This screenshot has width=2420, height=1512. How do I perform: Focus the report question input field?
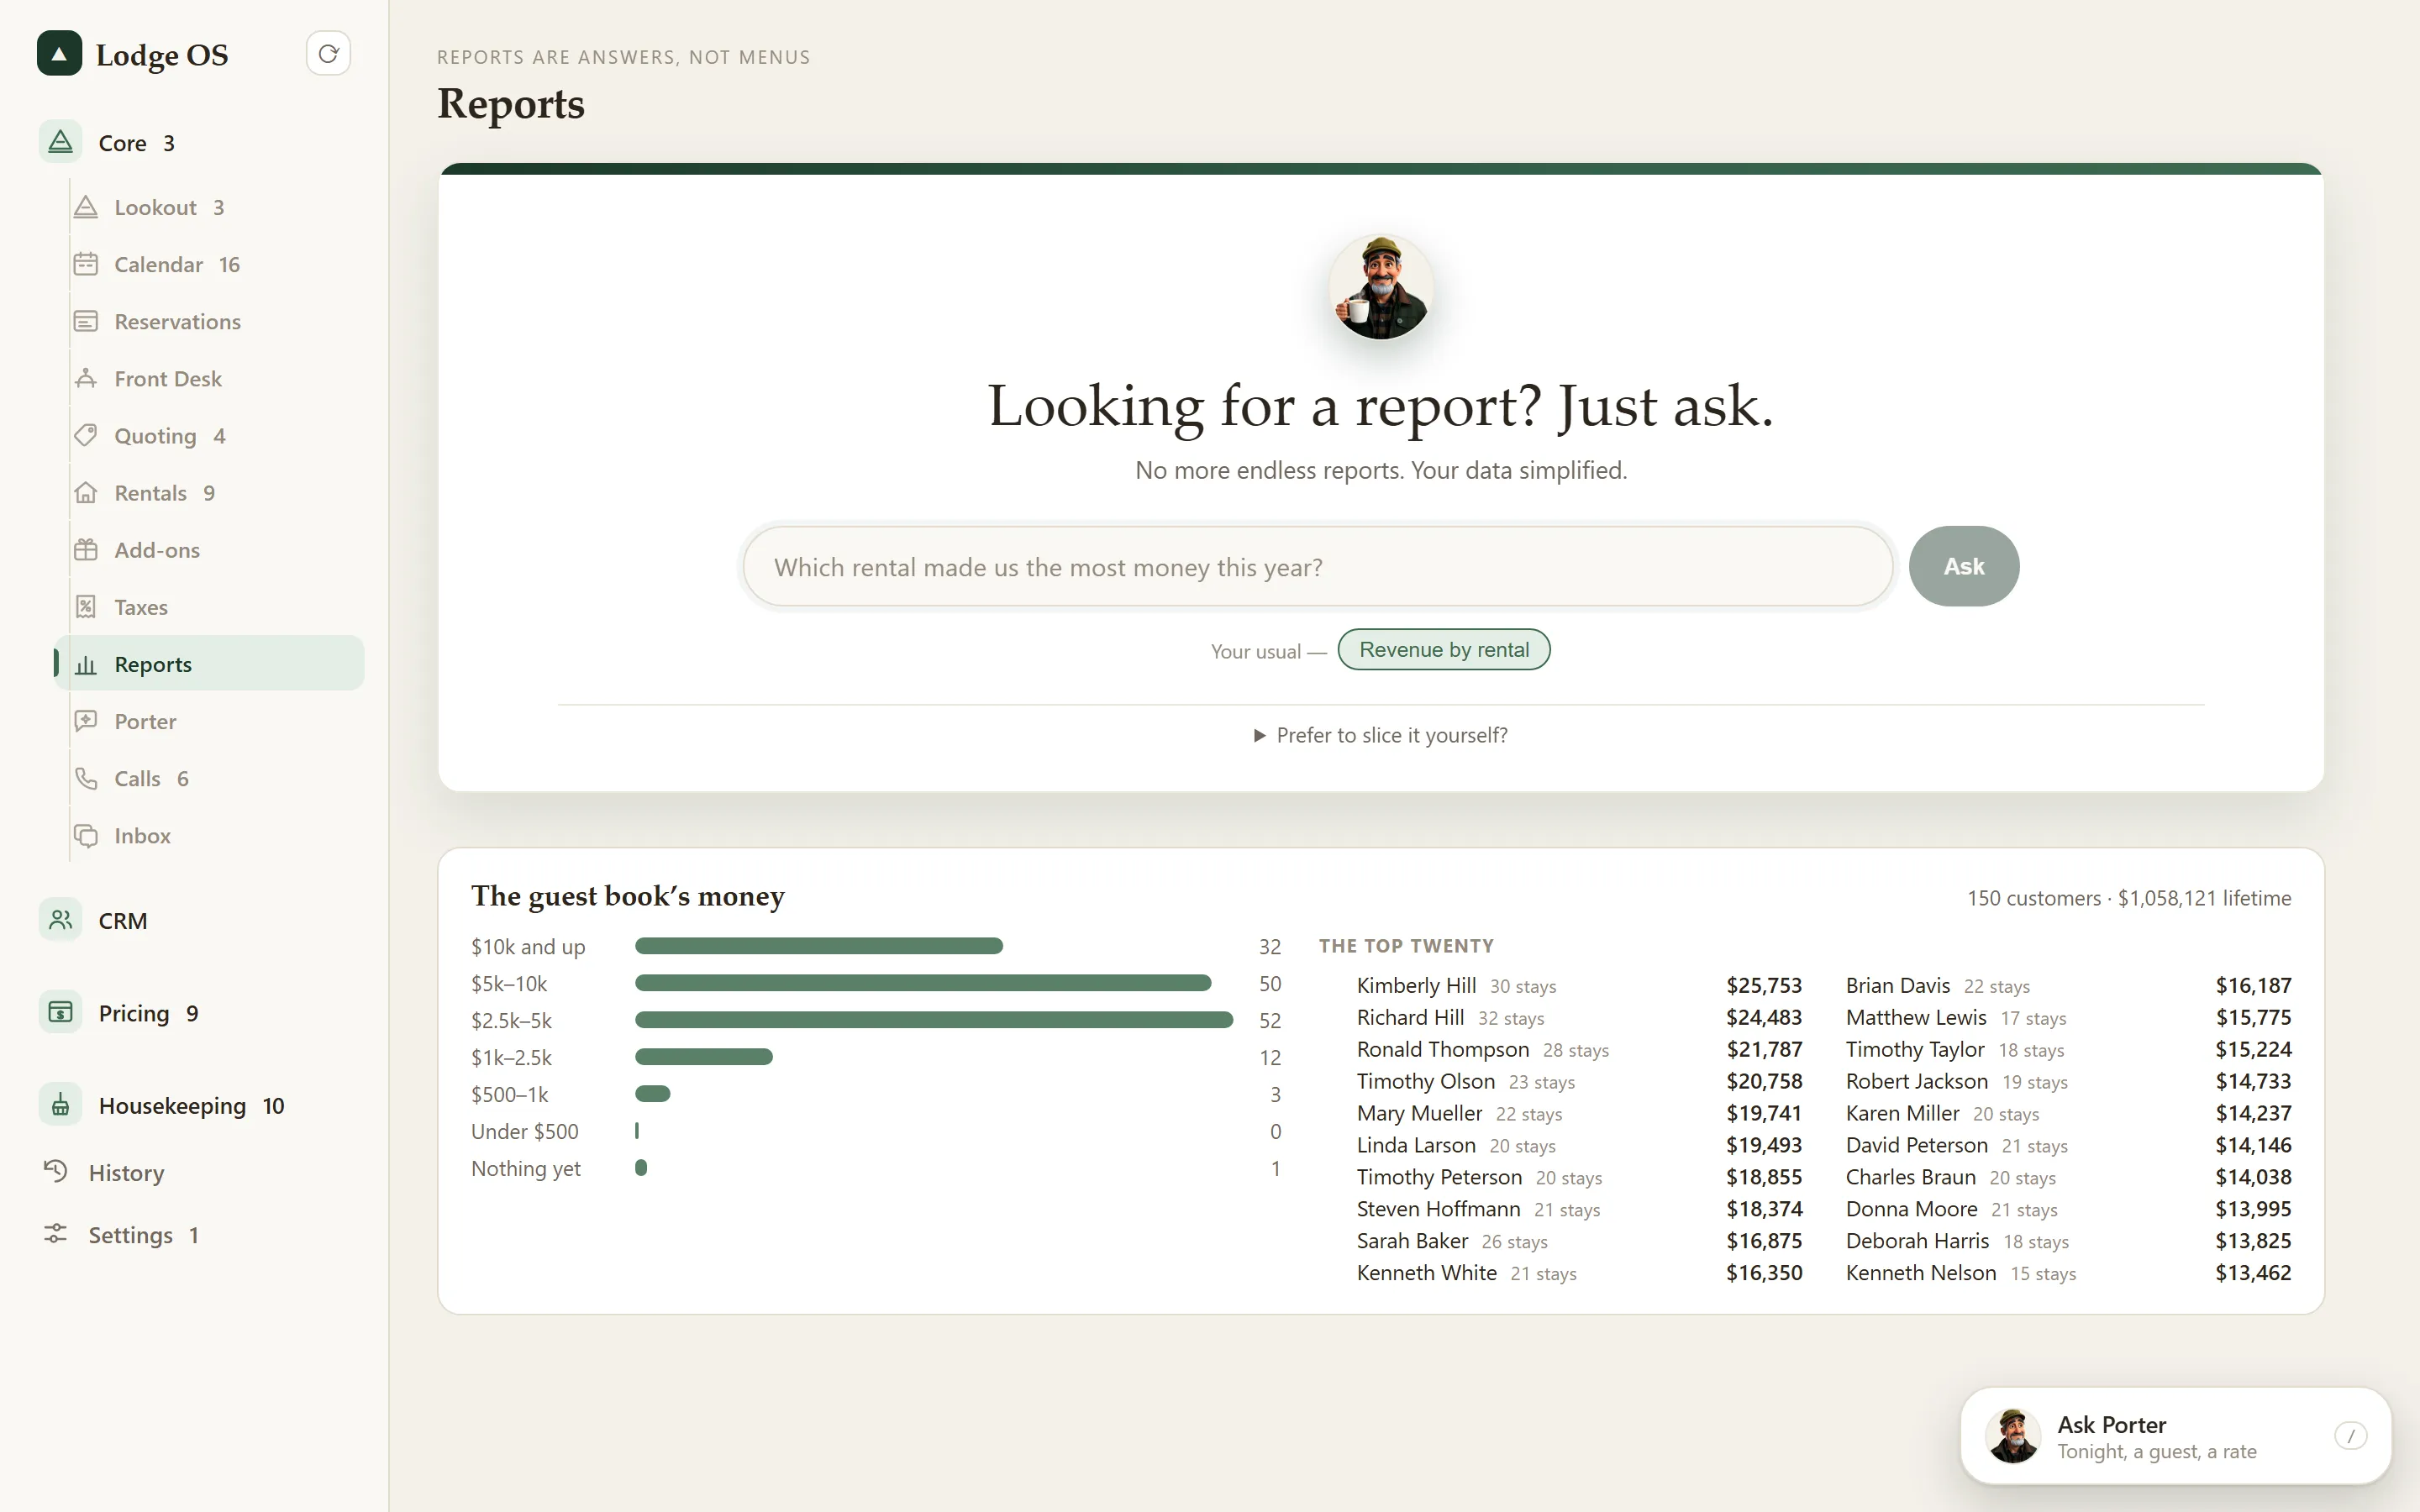pos(1317,566)
